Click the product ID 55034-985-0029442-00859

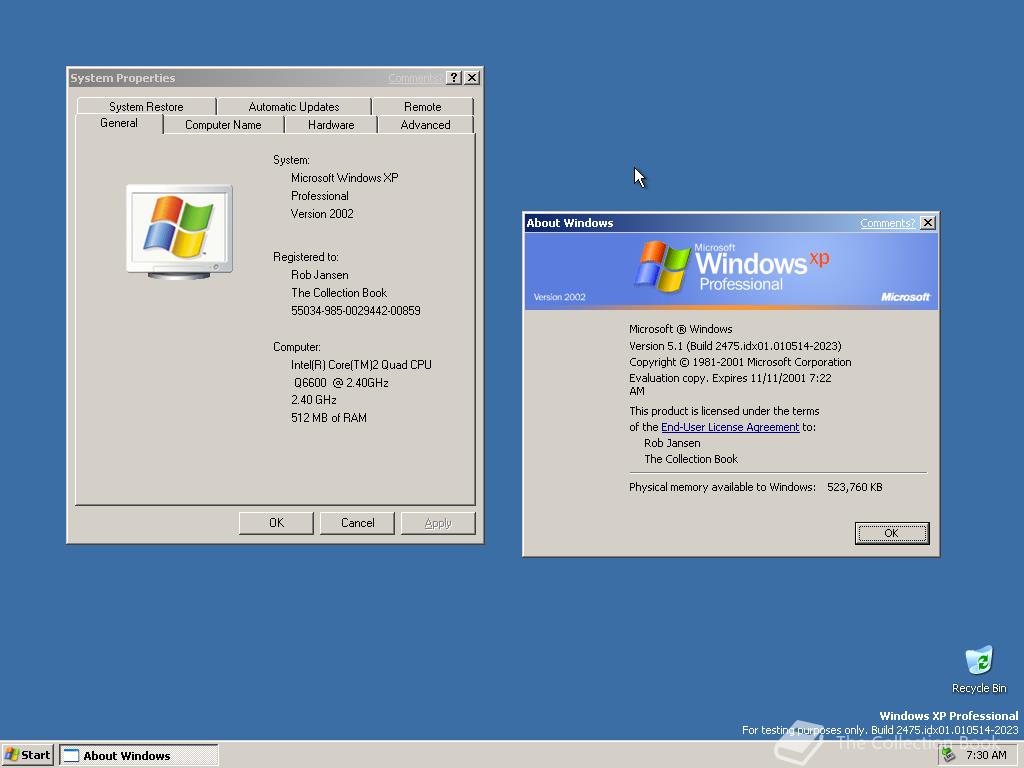coord(356,311)
